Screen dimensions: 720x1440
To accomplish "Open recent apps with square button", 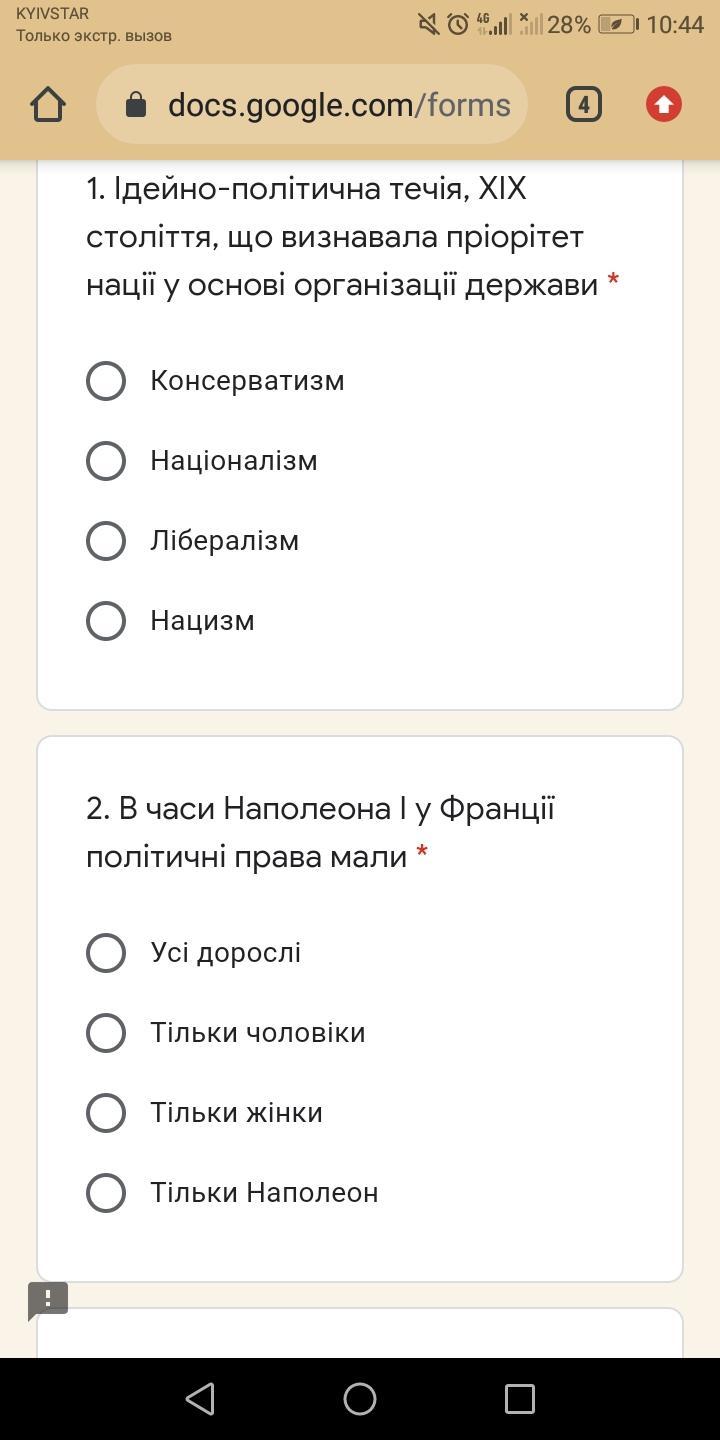I will [519, 1398].
